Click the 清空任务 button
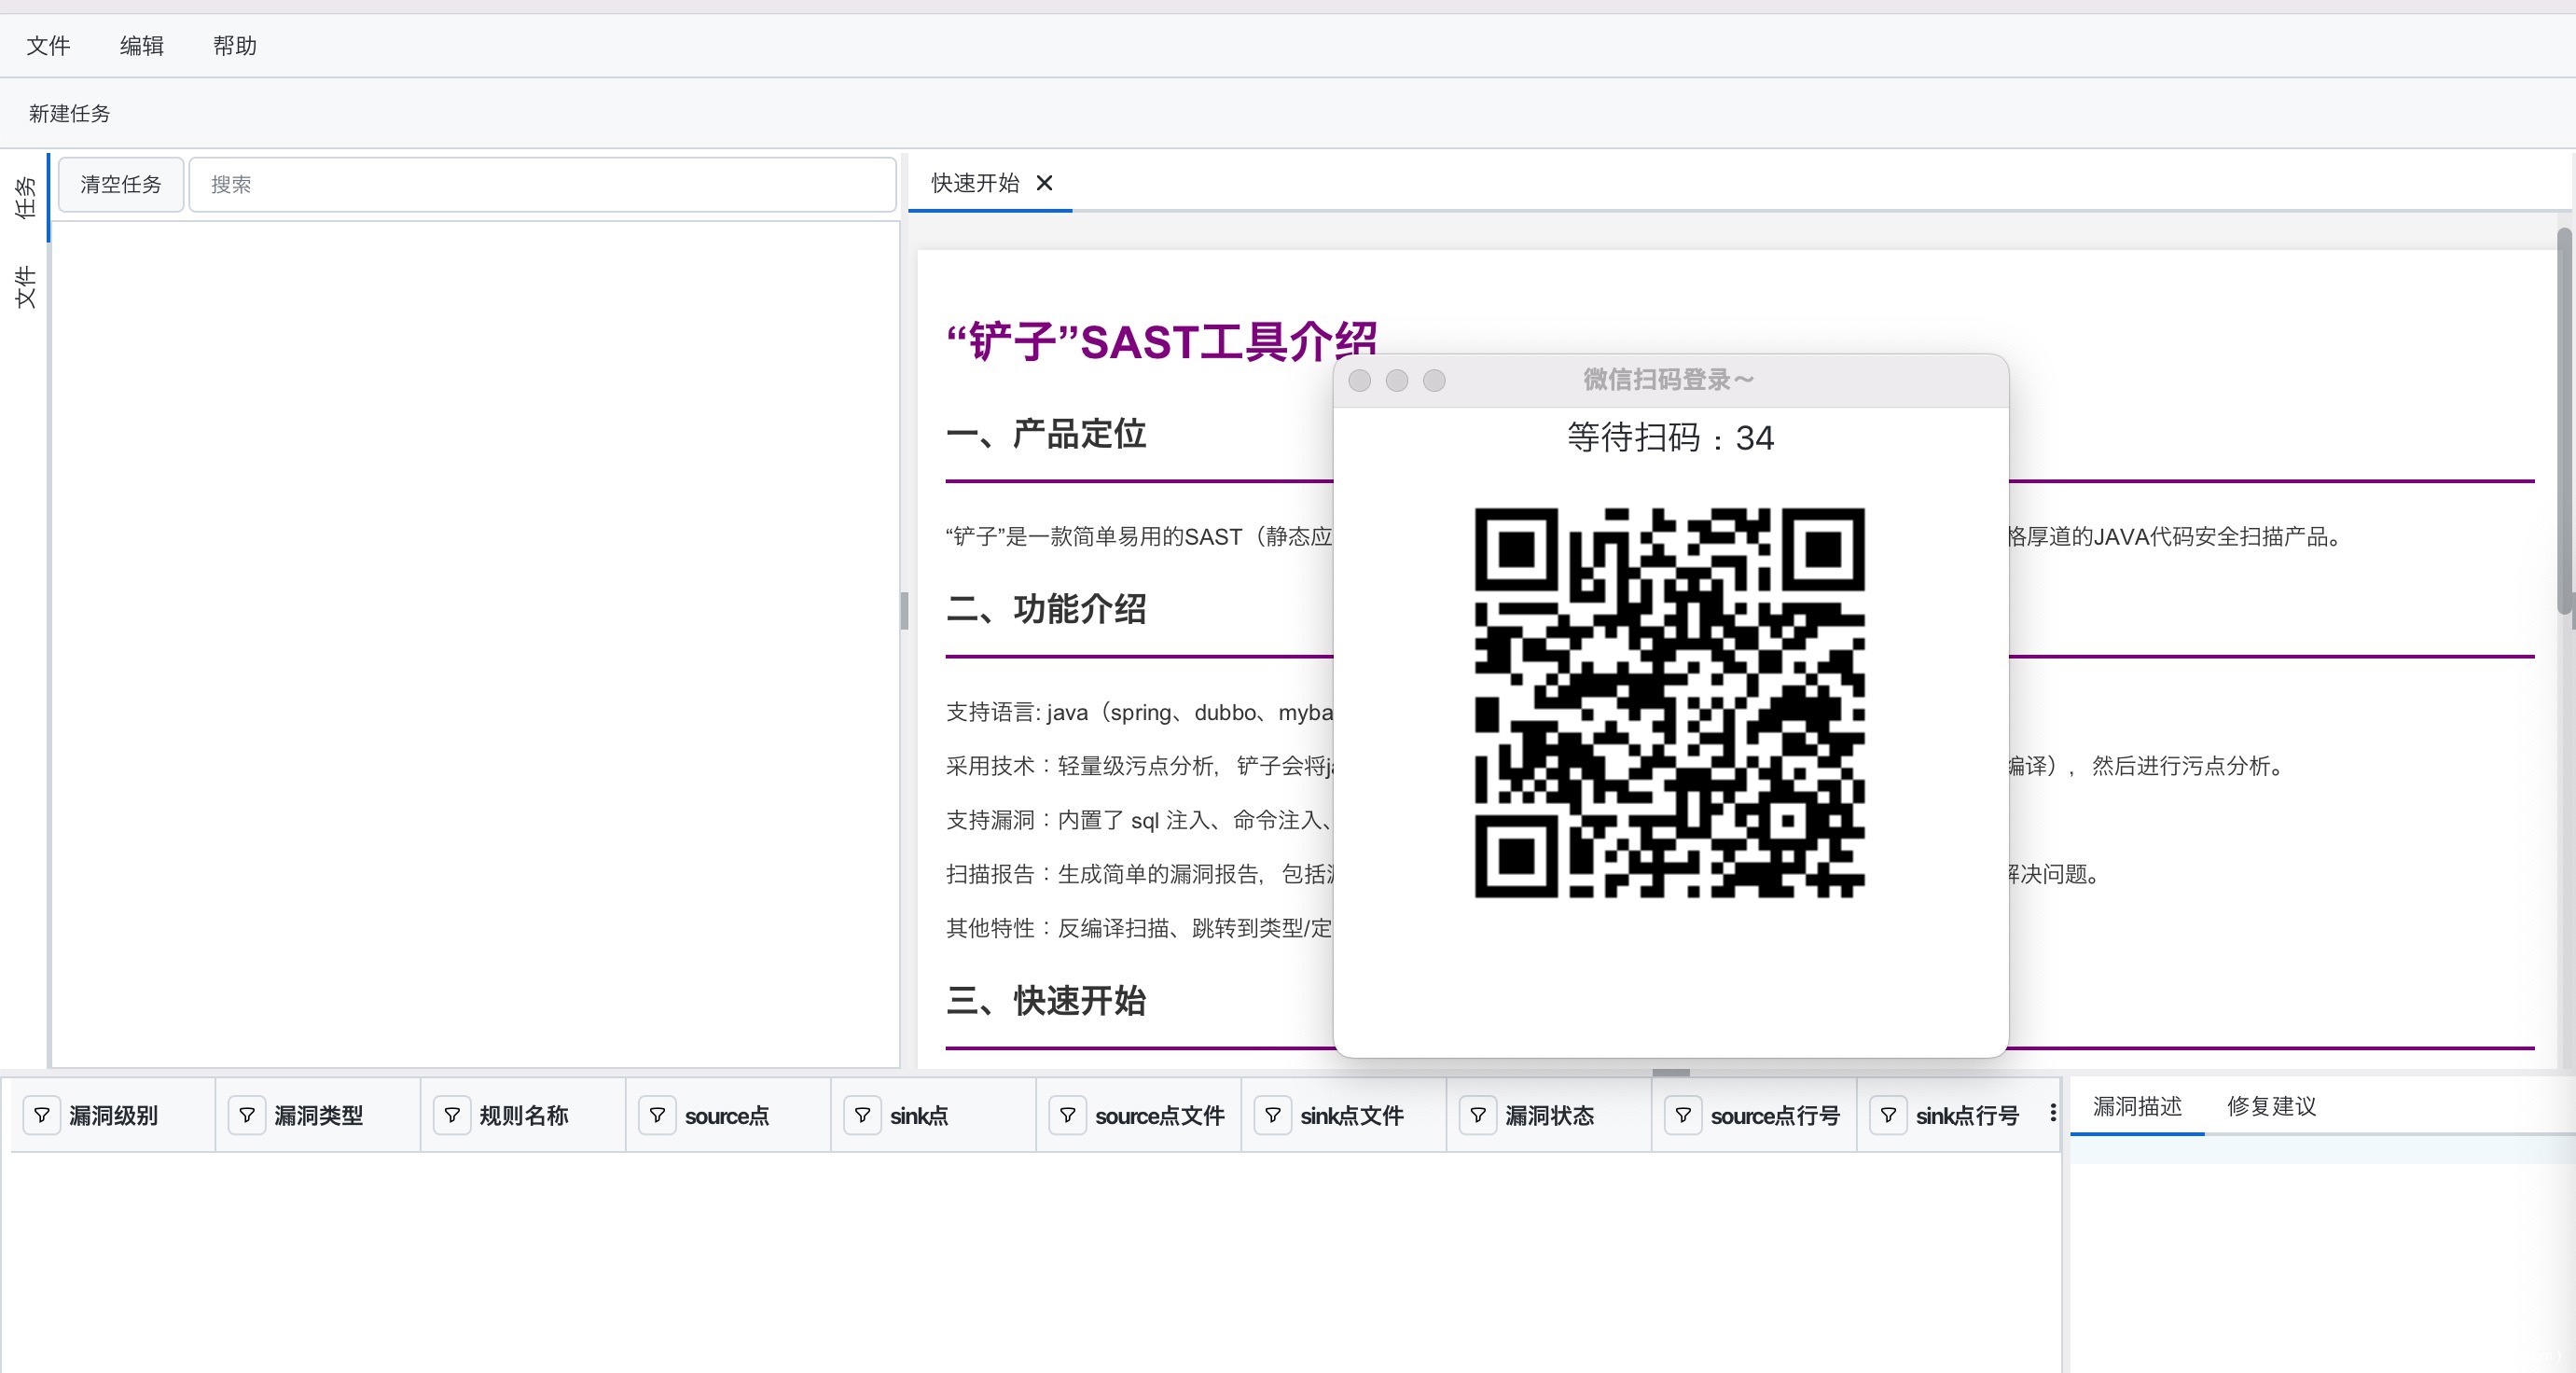 click(121, 184)
